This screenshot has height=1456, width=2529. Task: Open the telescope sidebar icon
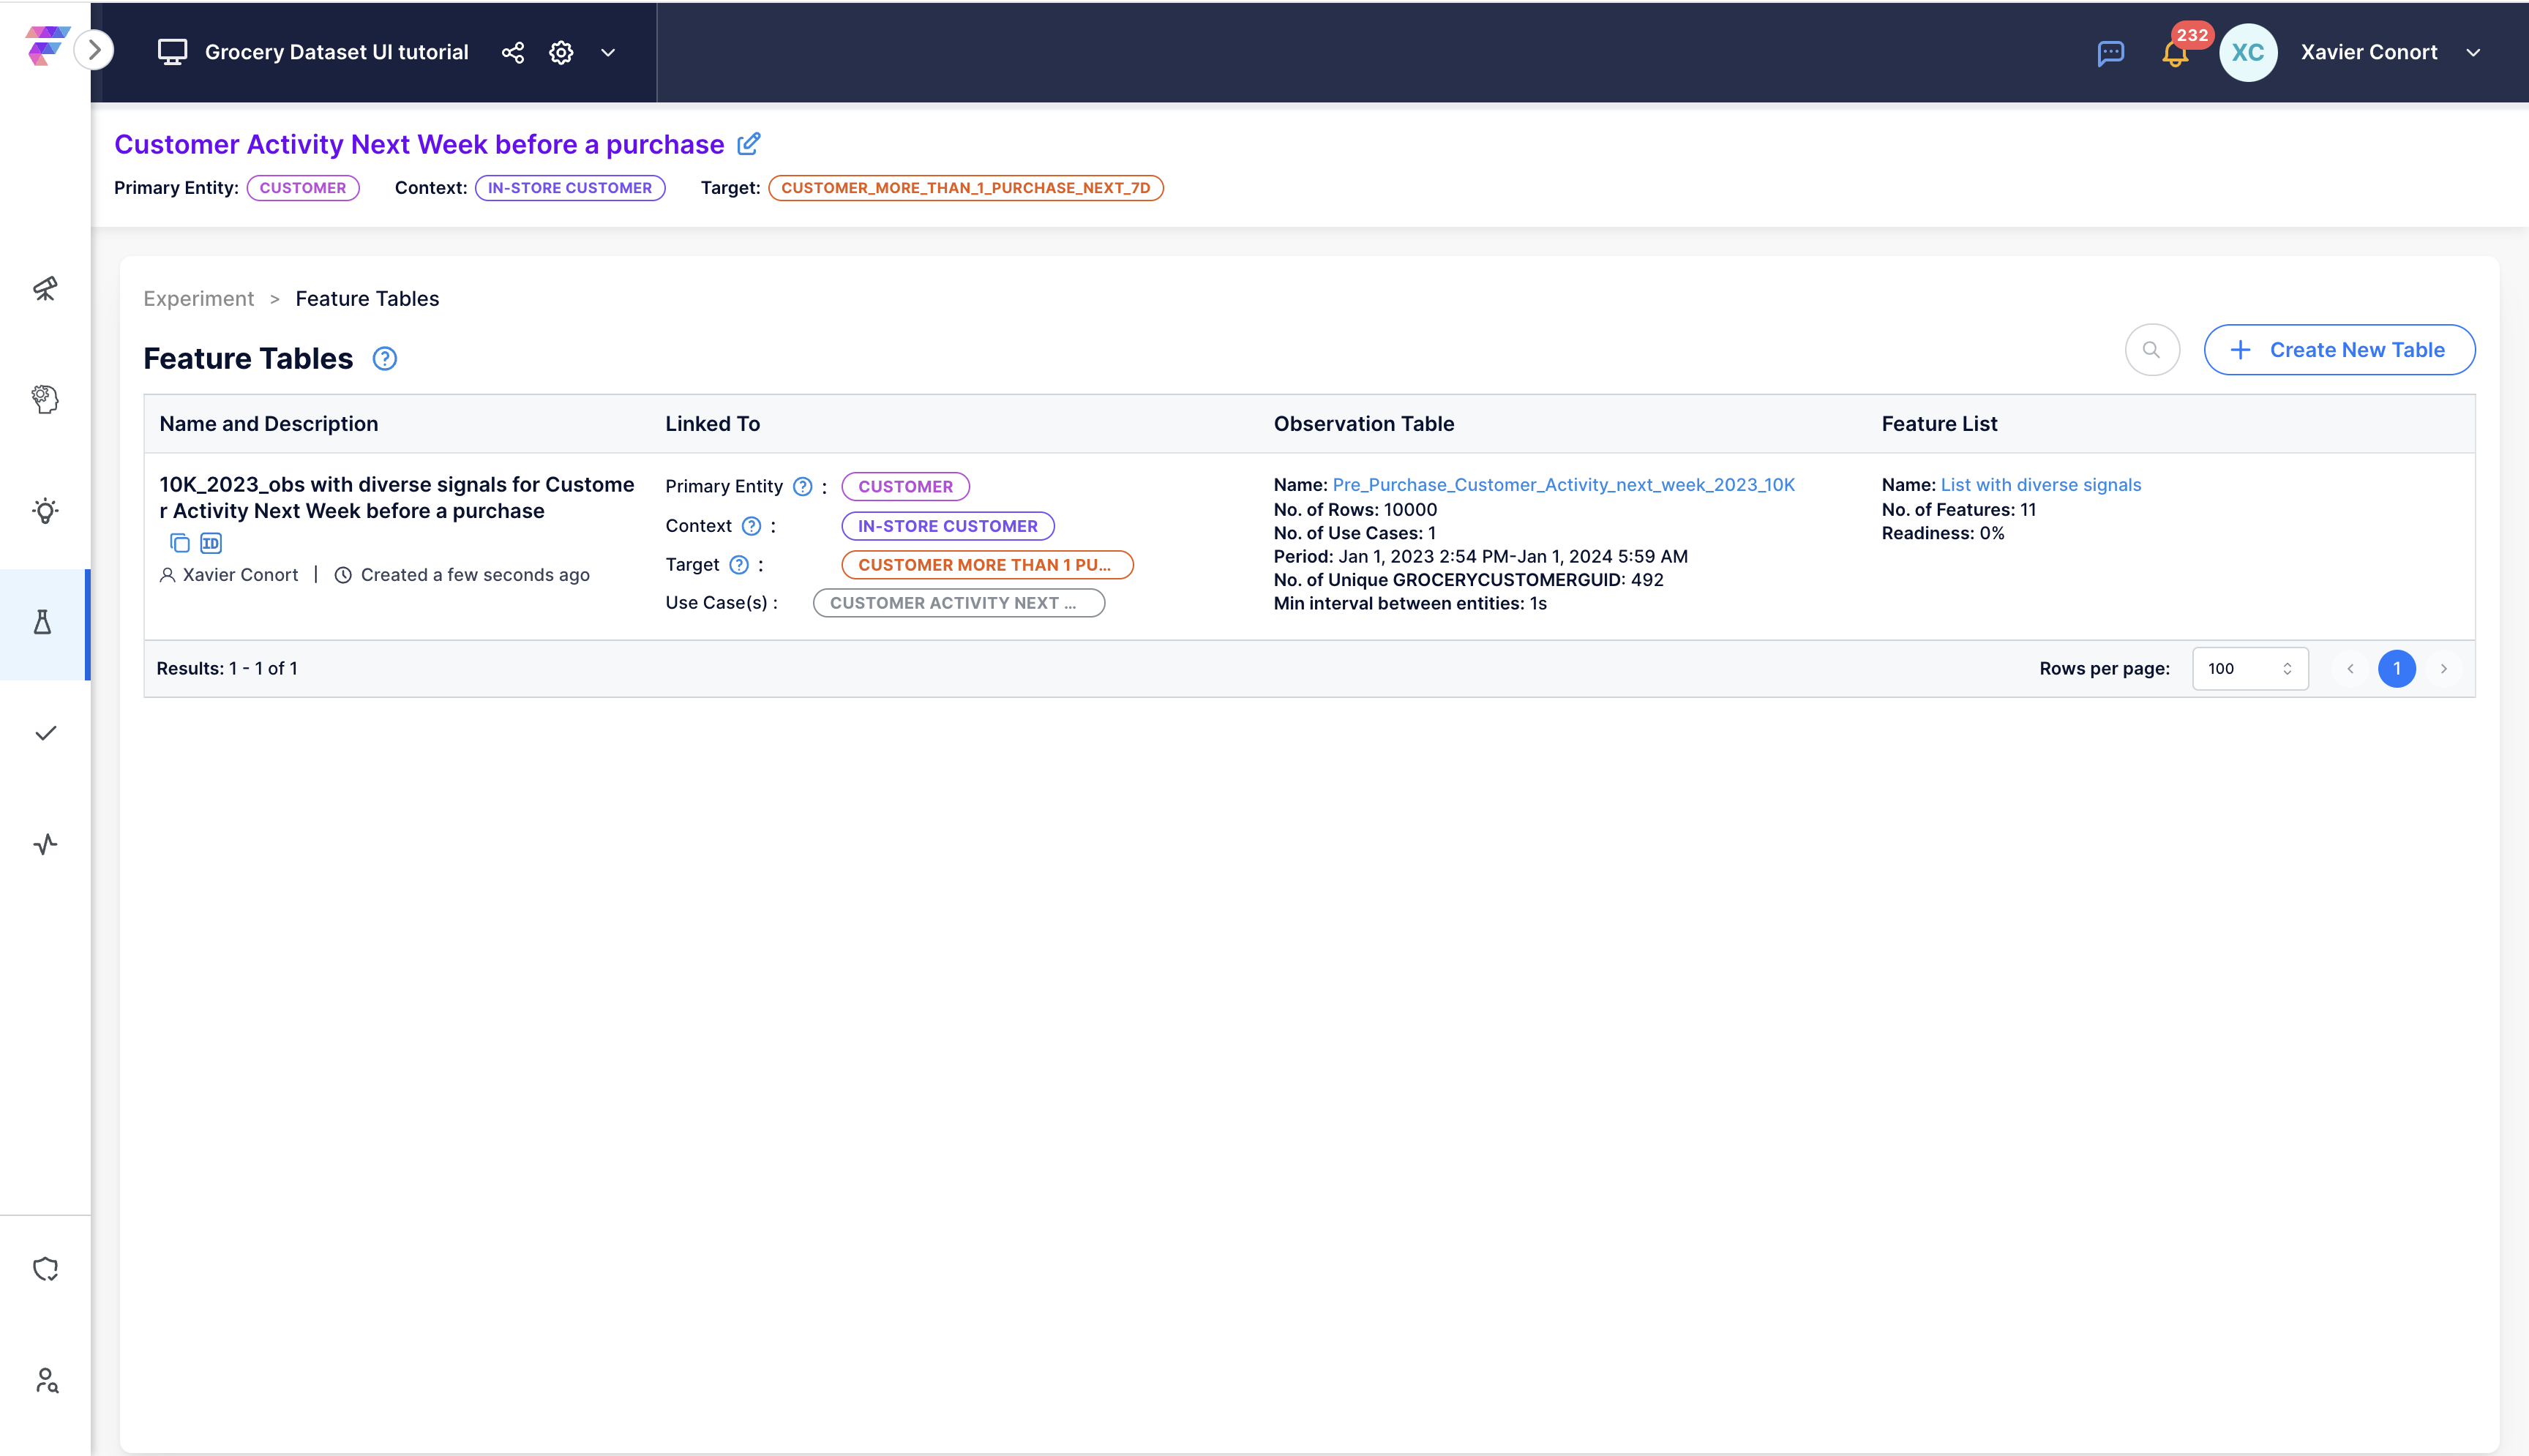(45, 289)
